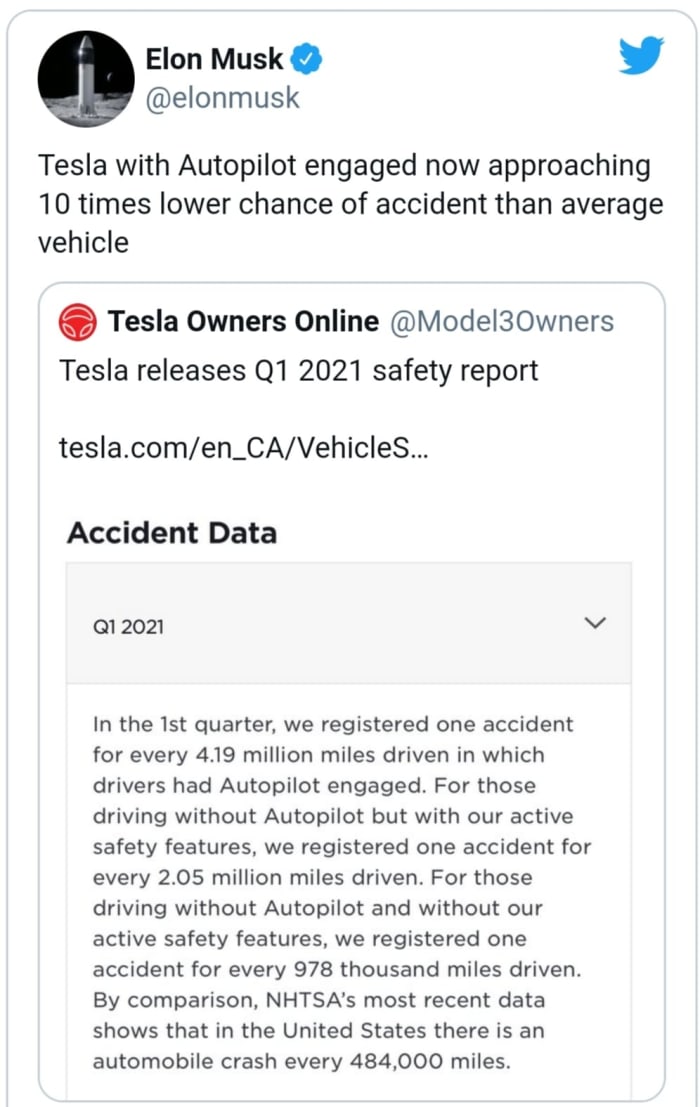Viewport: 700px width, 1107px height.
Task: Click the tweet text about Autopilot engaged
Action: [350, 204]
